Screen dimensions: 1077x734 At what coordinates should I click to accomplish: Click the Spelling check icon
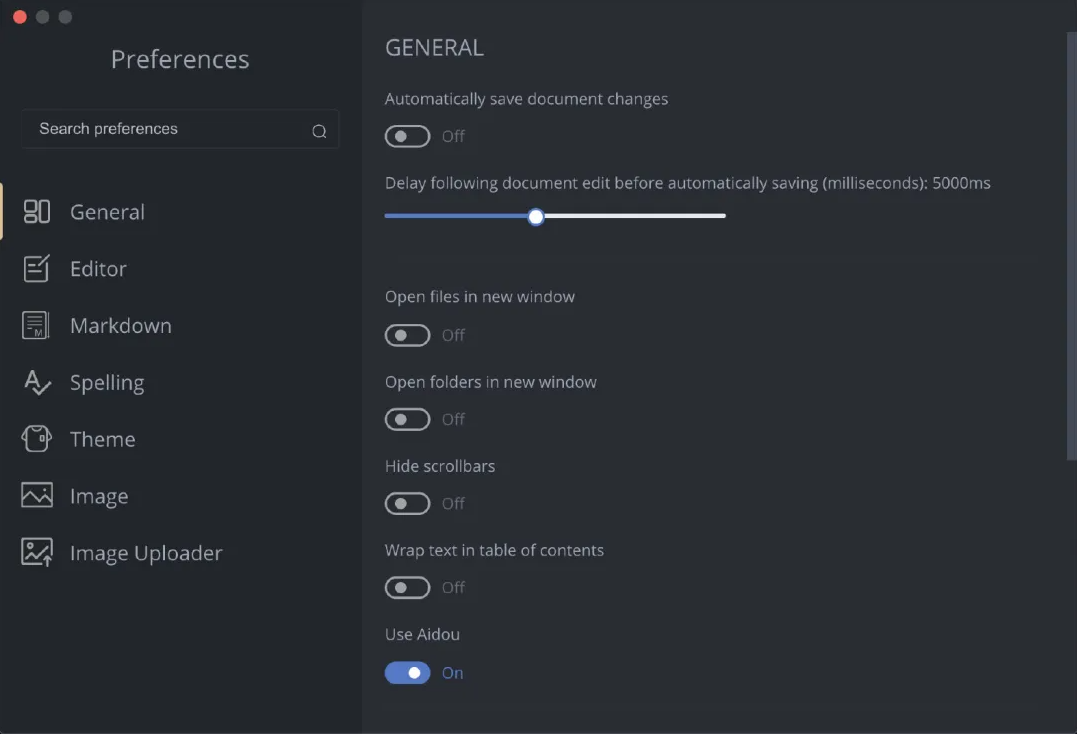(x=37, y=382)
